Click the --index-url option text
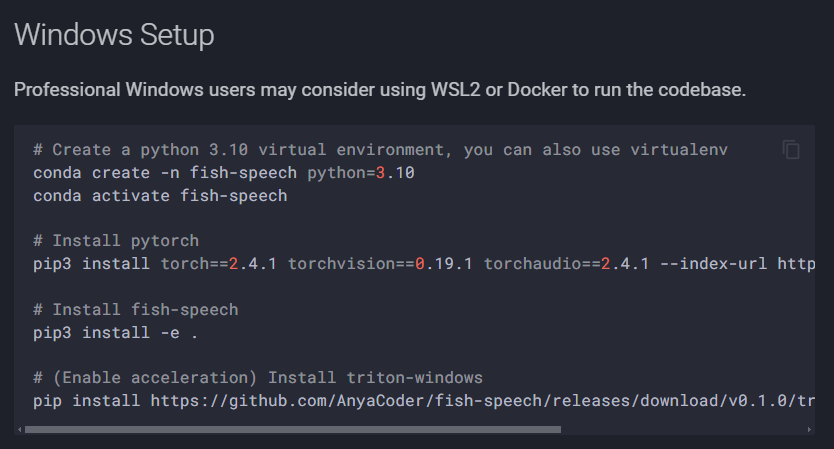This screenshot has height=449, width=834. [x=713, y=264]
